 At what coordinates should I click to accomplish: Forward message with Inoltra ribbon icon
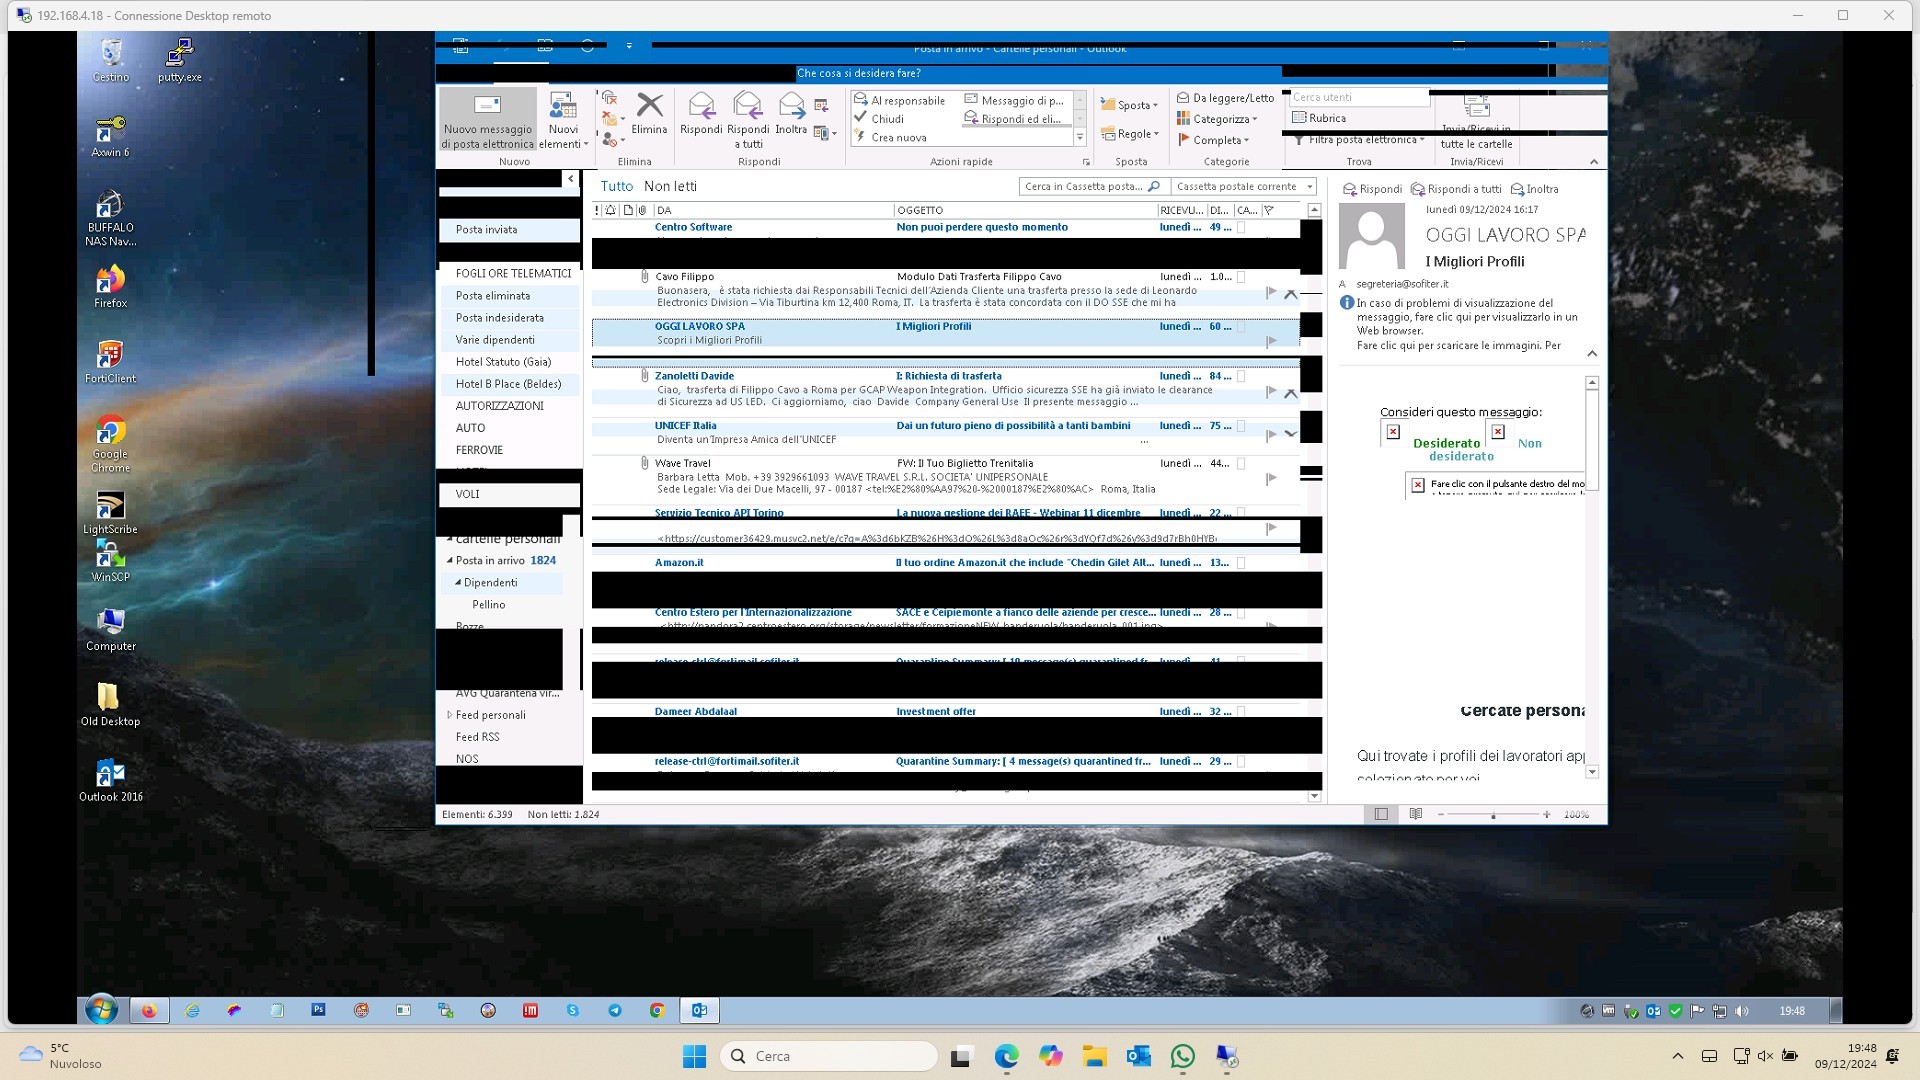(x=791, y=114)
